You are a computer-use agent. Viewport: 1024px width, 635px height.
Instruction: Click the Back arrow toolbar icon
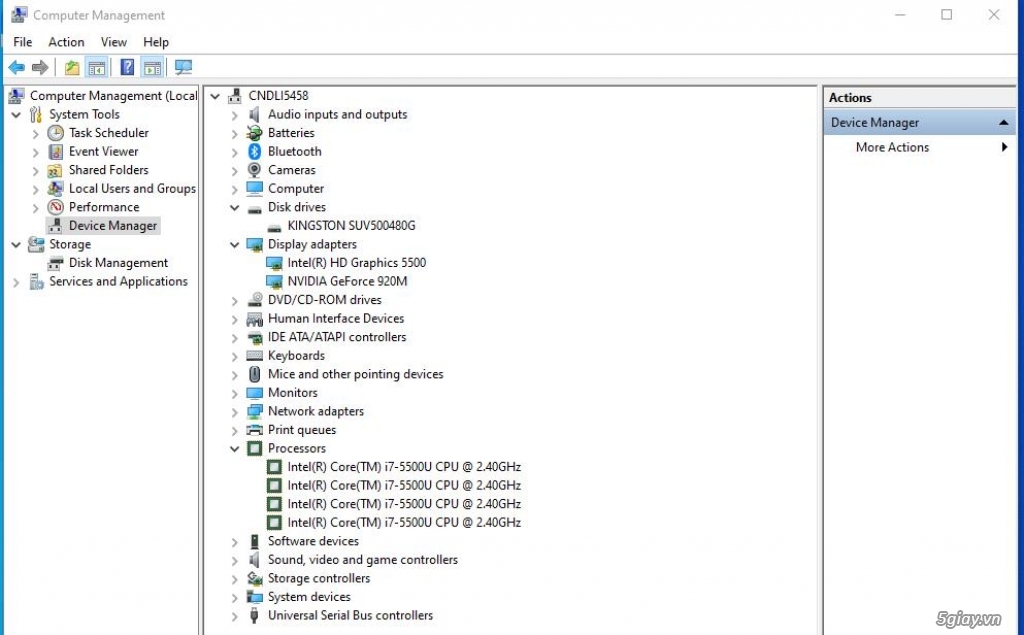pyautogui.click(x=16, y=67)
